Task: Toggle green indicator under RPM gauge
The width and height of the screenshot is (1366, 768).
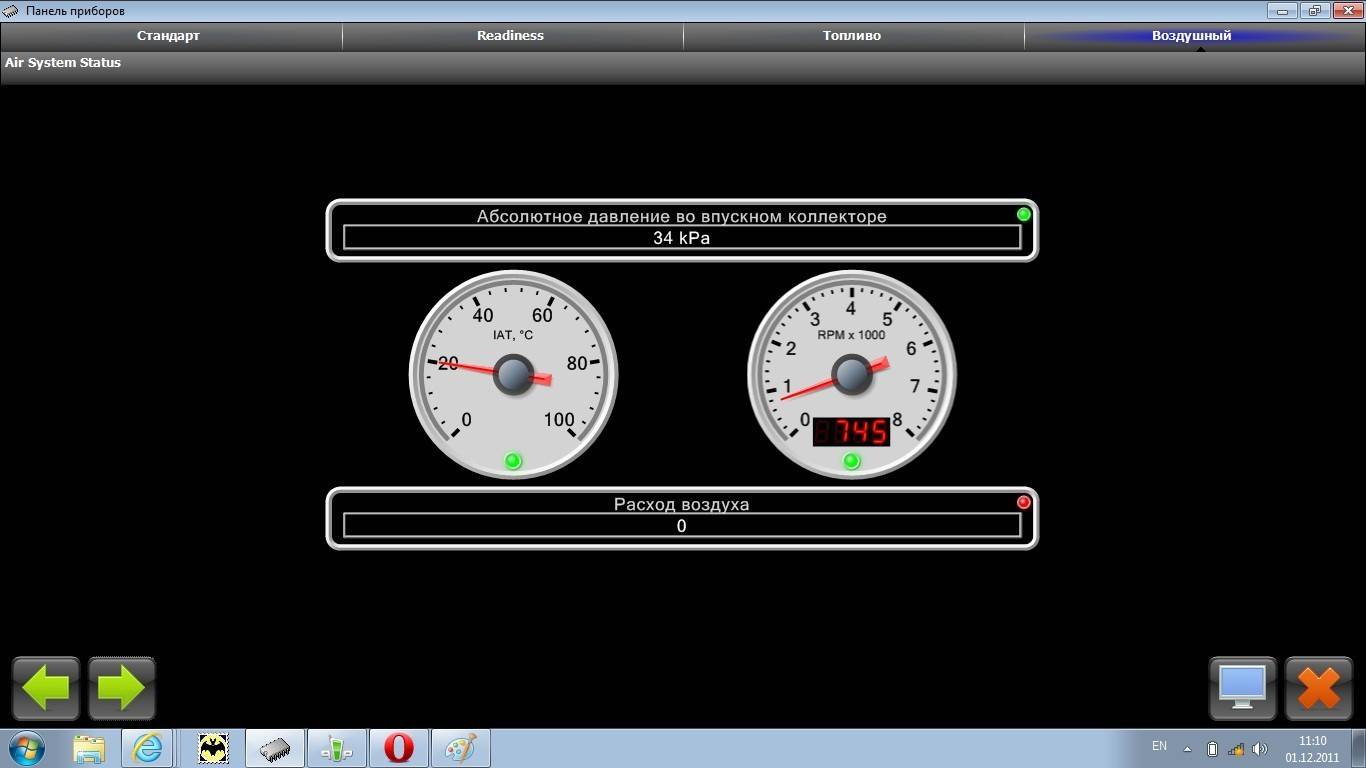Action: (851, 461)
